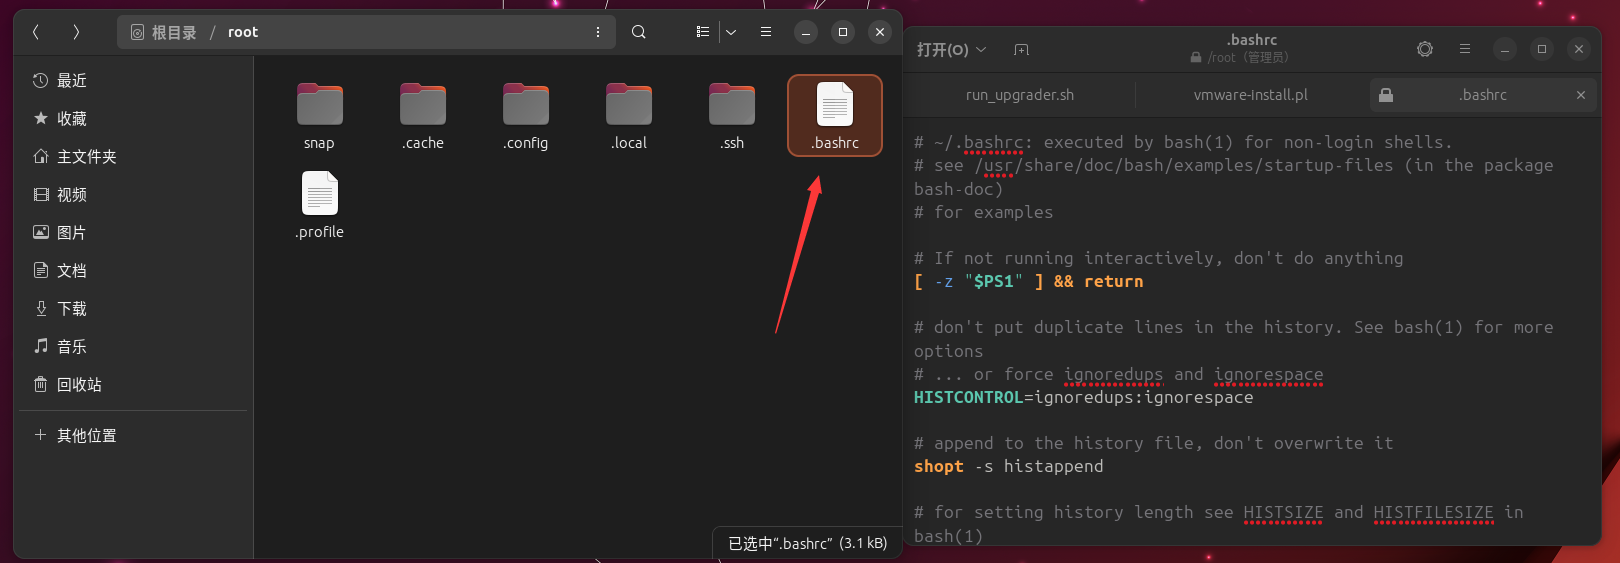Maximize the file manager window

843,32
